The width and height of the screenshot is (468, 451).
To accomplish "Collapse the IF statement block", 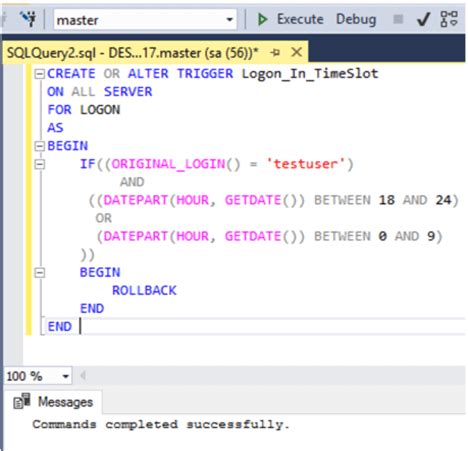I will click(x=40, y=164).
